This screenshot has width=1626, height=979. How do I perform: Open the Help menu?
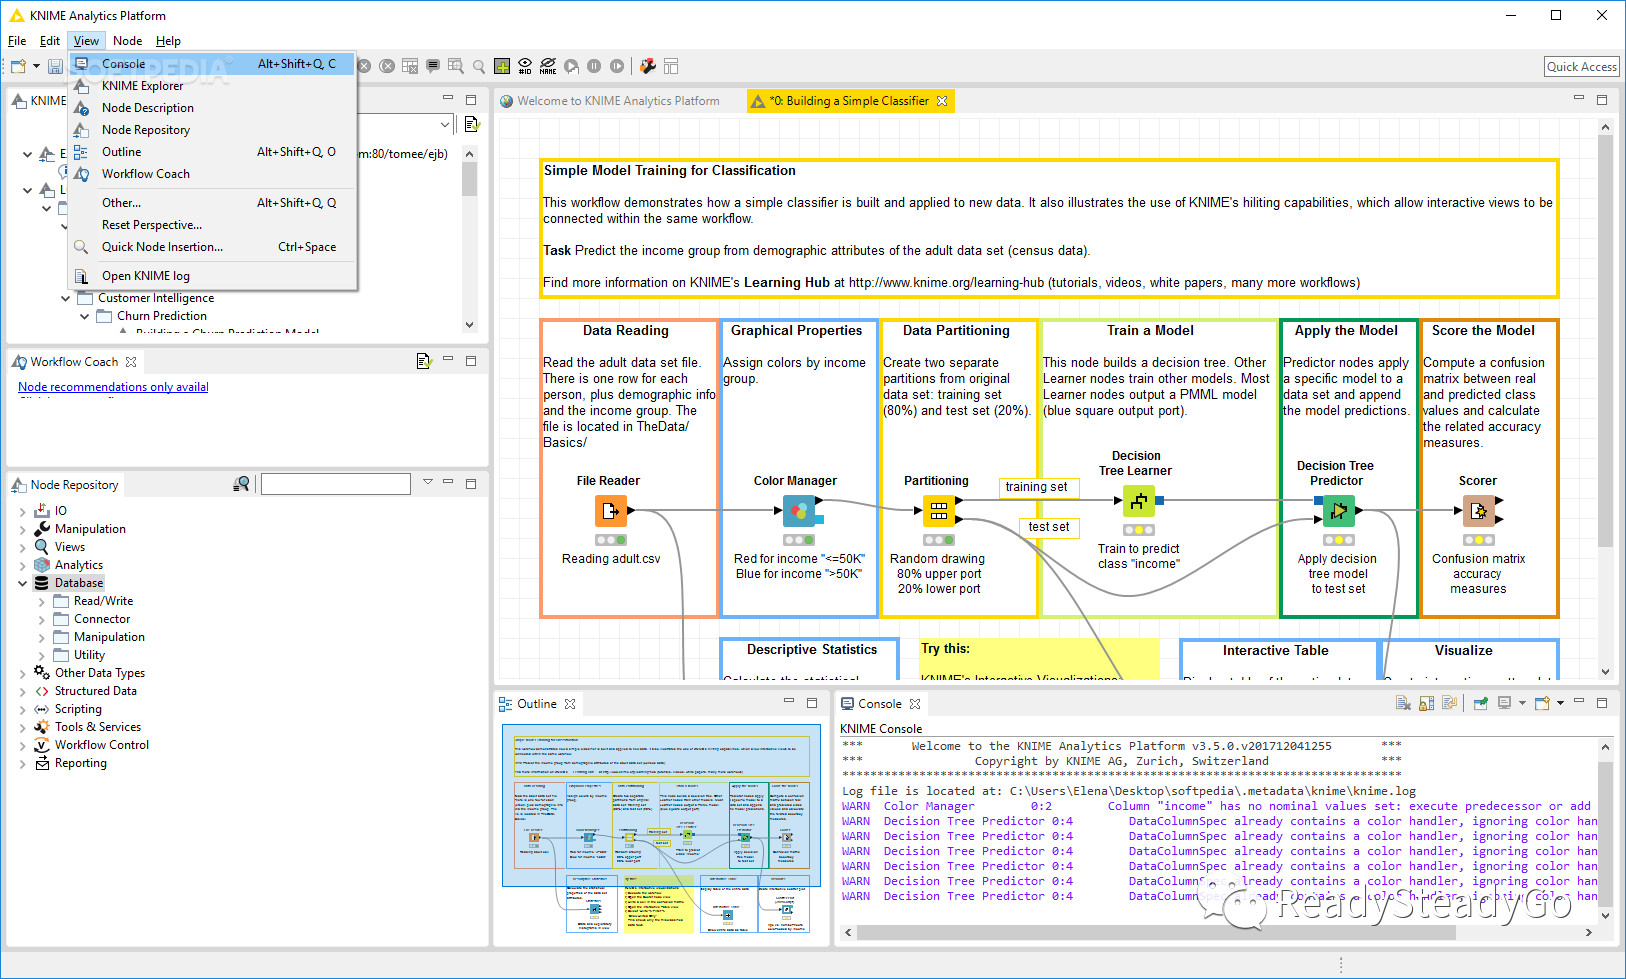[x=168, y=41]
